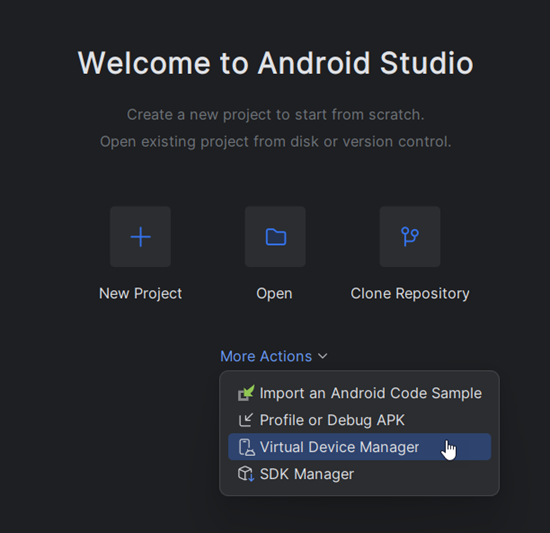Click the Clone Repository branch icon
The image size is (550, 533).
pos(410,237)
